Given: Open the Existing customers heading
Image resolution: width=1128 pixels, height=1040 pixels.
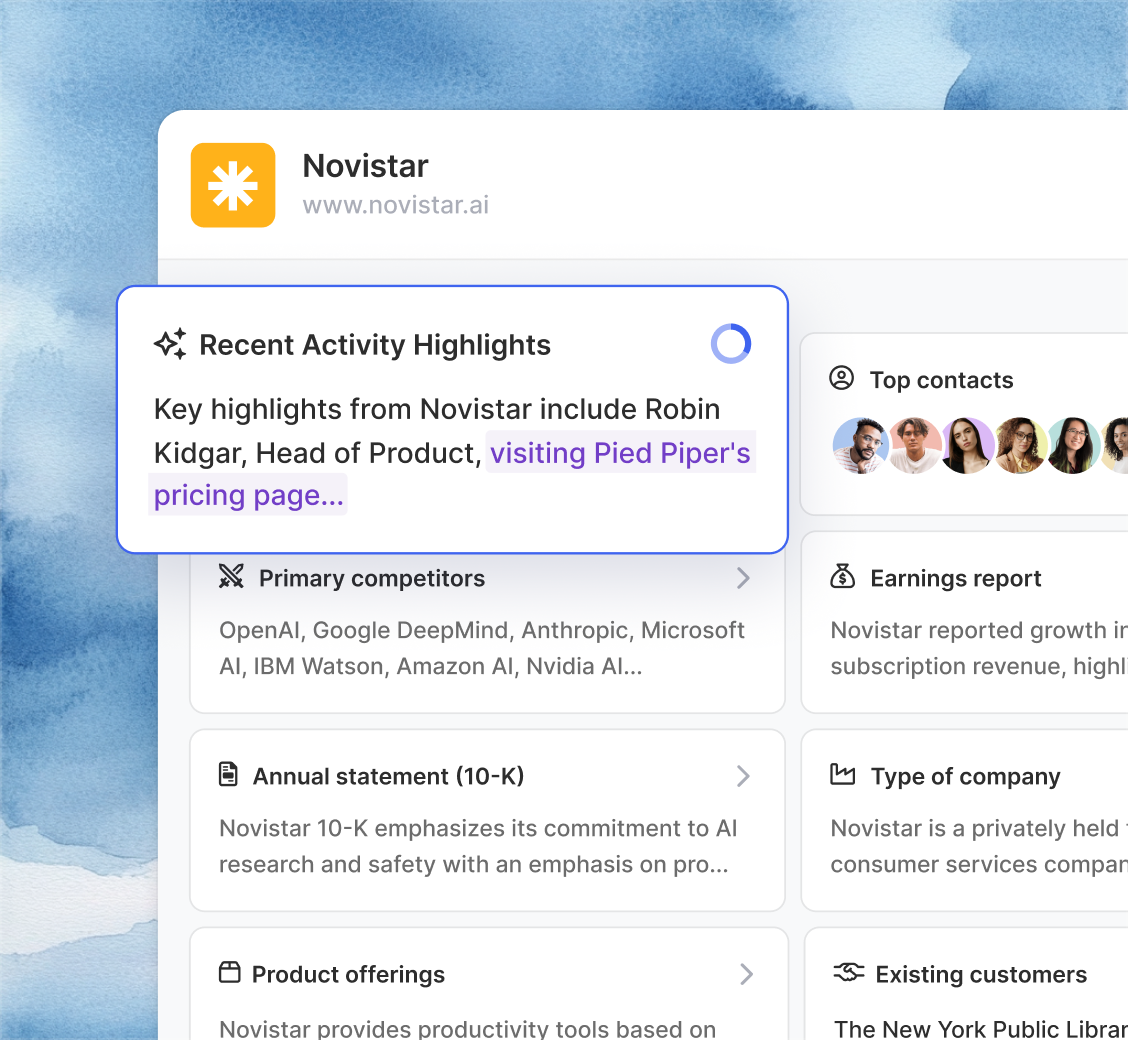Looking at the screenshot, I should [x=981, y=975].
